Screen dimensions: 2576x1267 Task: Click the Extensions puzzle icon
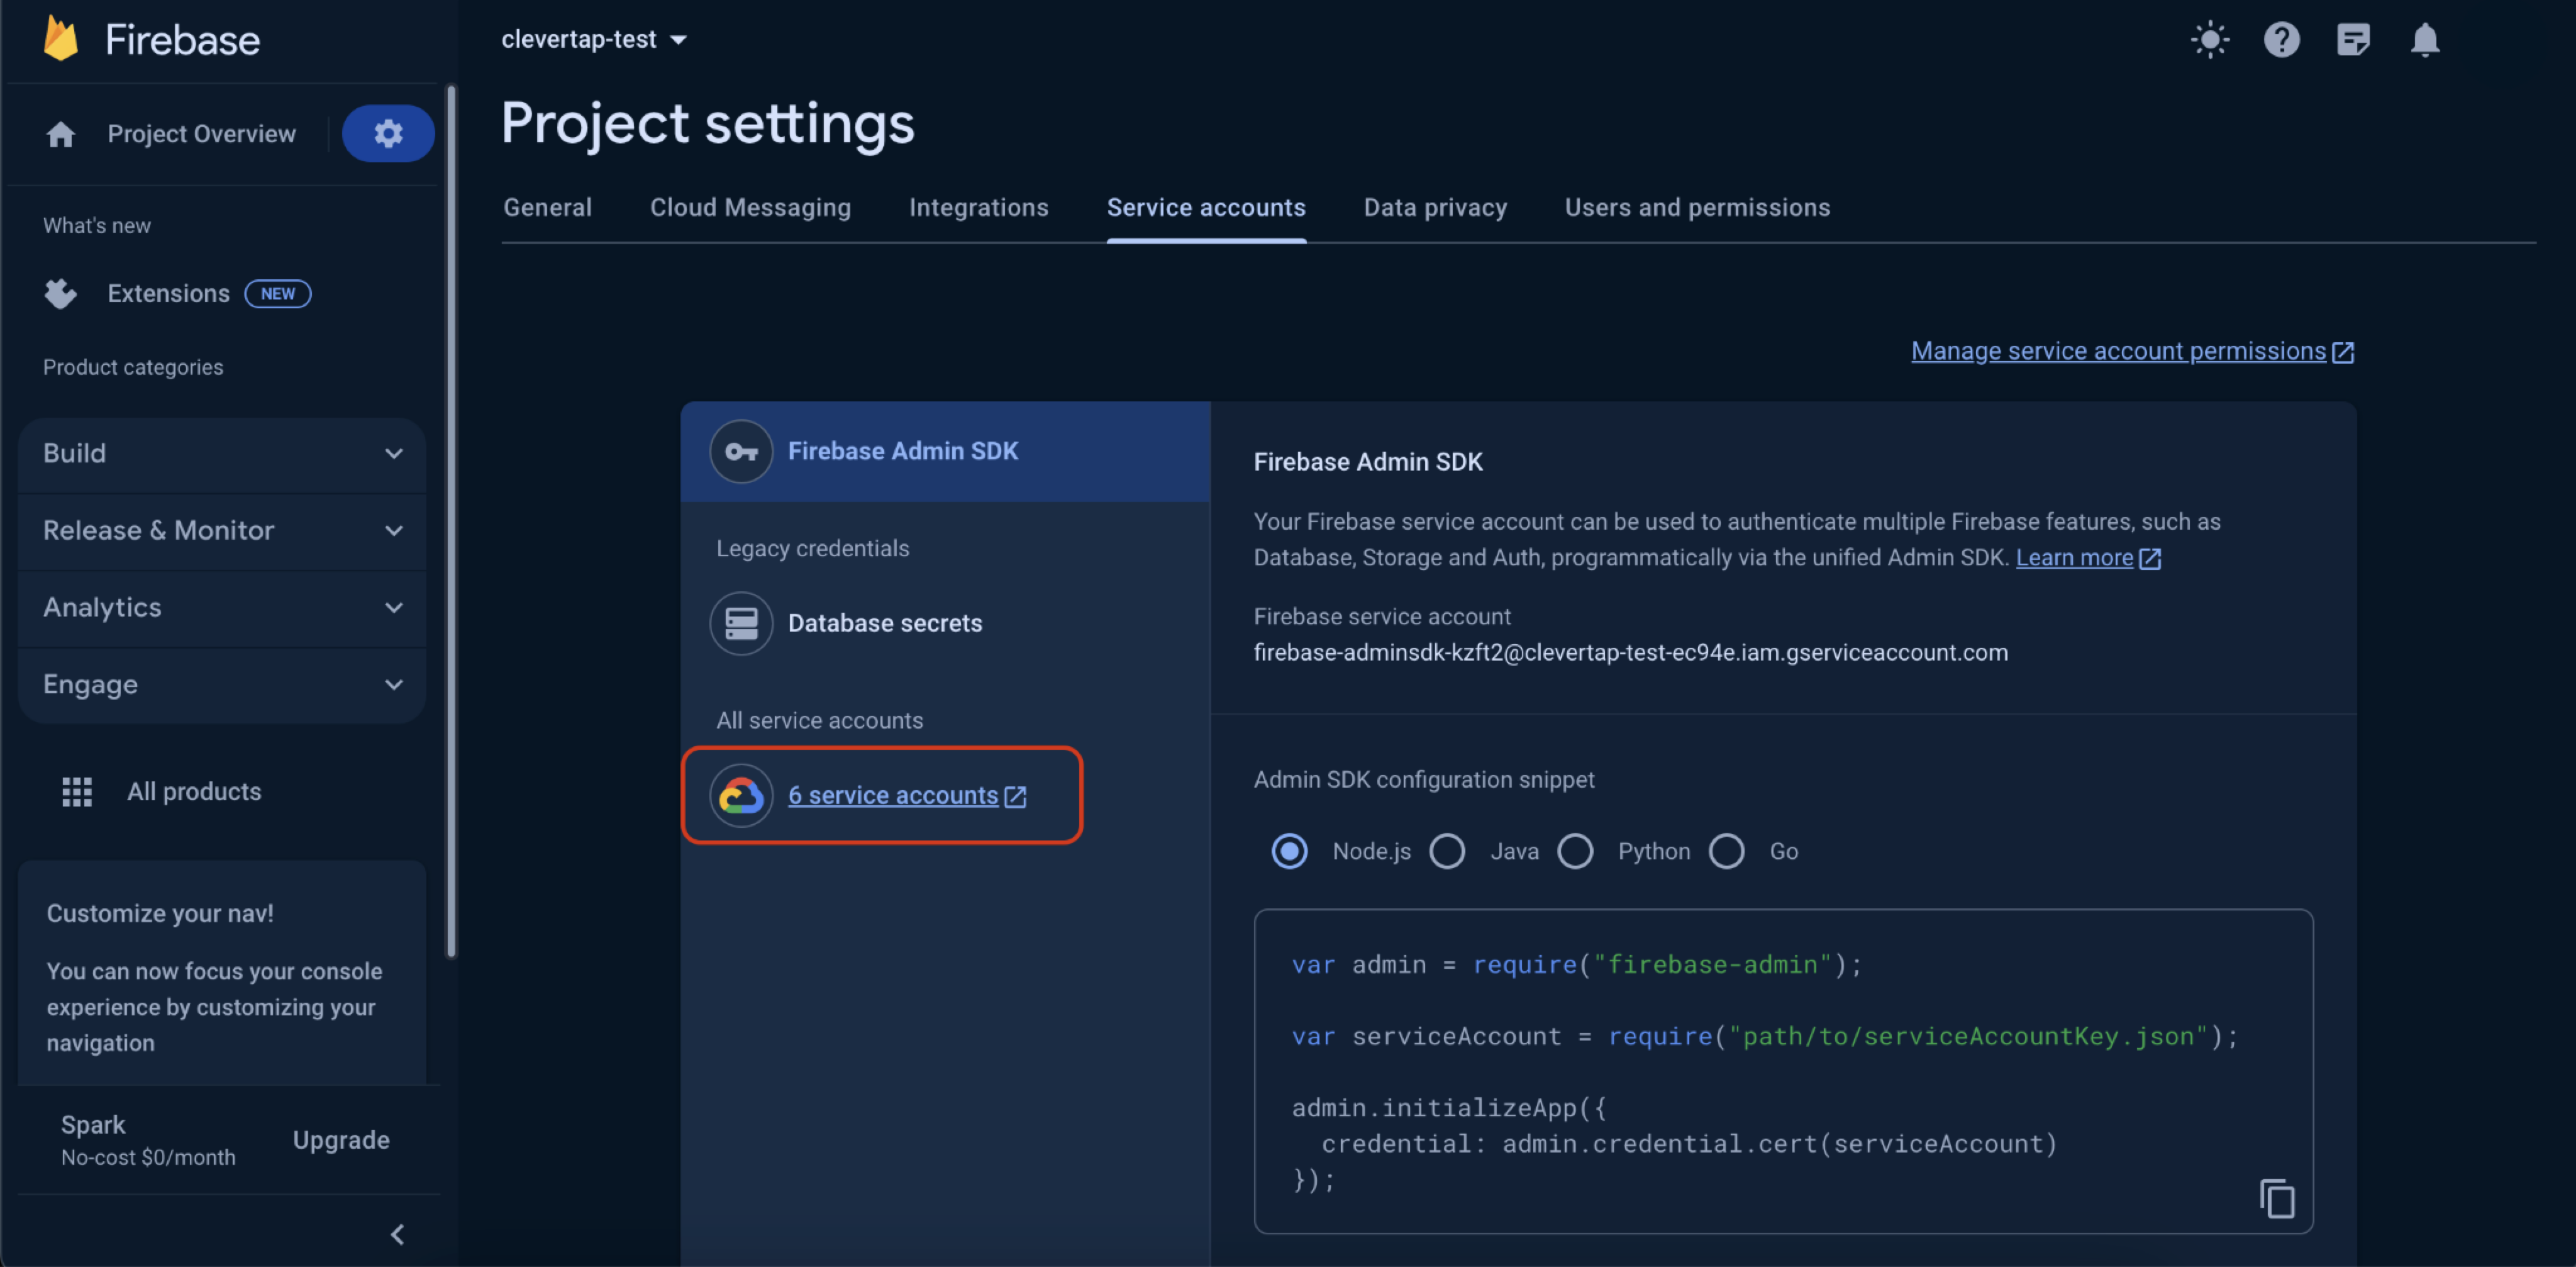pos(60,293)
